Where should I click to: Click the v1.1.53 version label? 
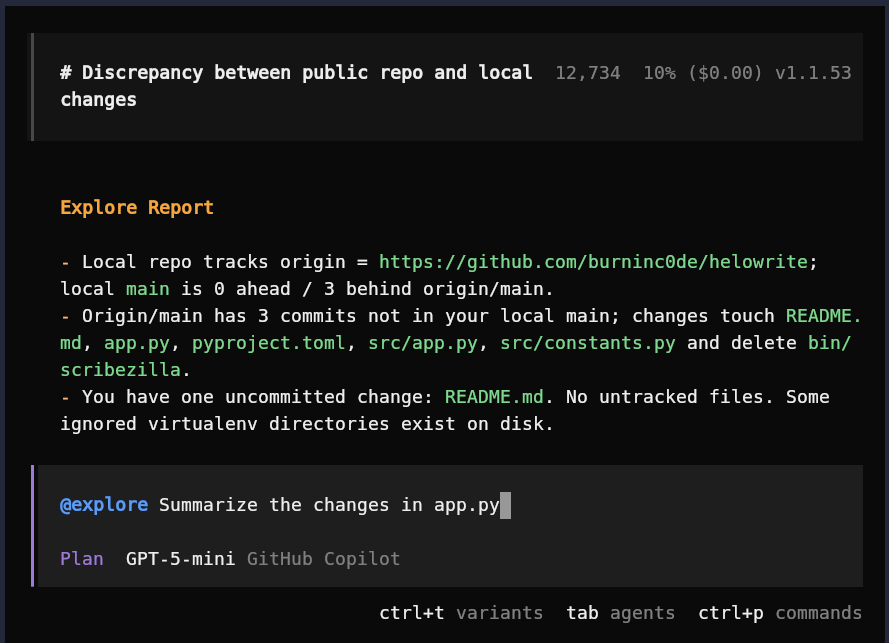coord(813,73)
